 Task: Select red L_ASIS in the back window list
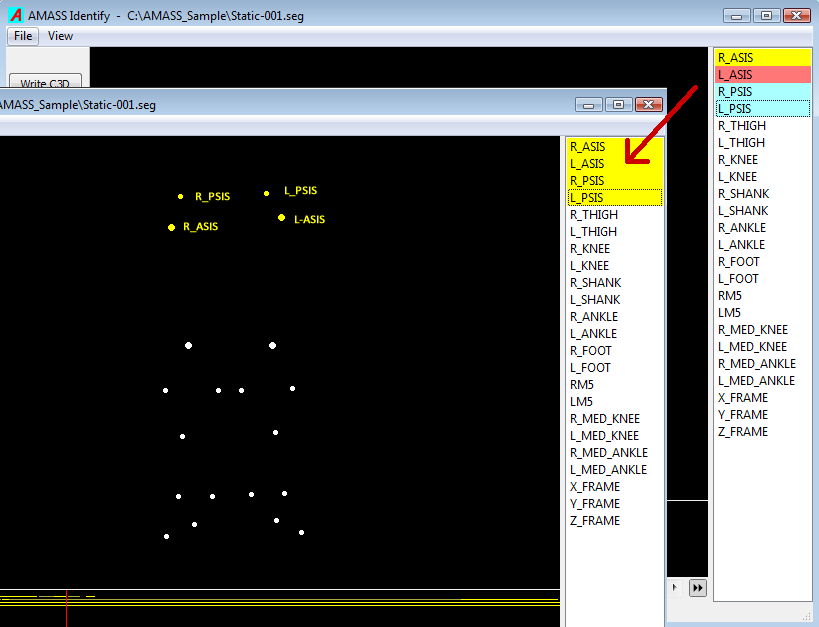click(x=763, y=75)
